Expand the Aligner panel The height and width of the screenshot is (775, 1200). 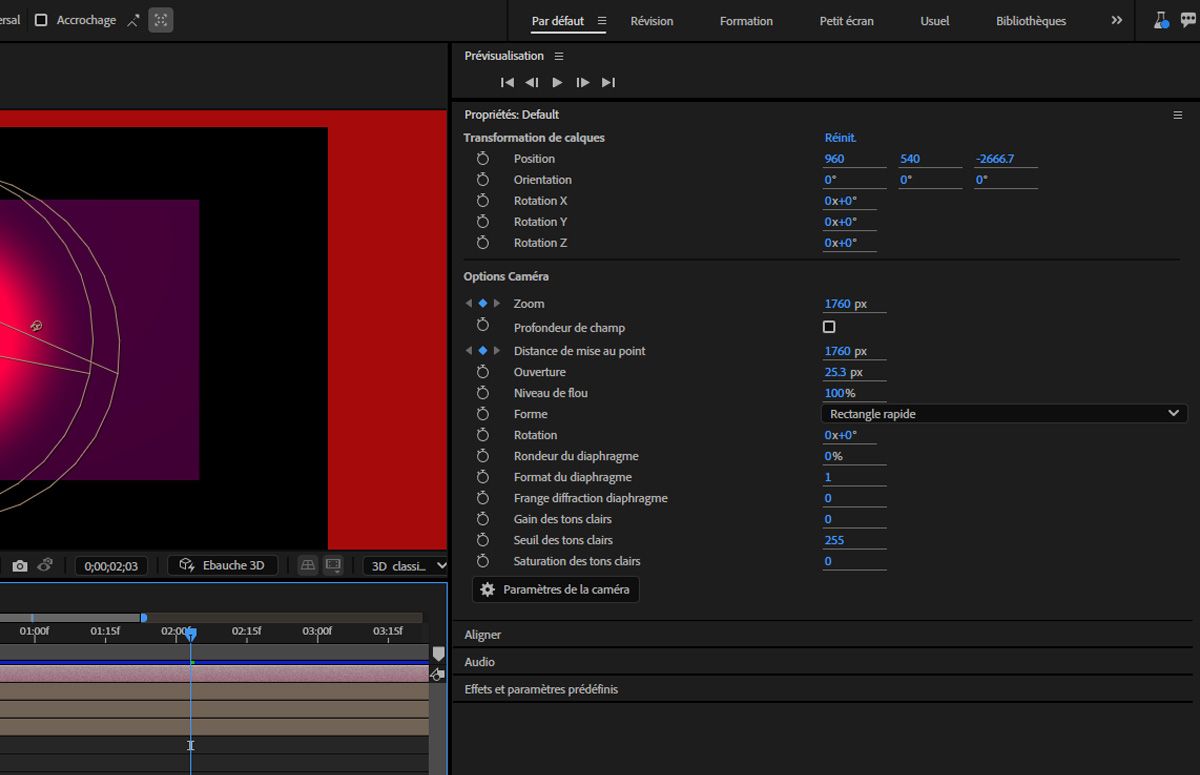[483, 635]
